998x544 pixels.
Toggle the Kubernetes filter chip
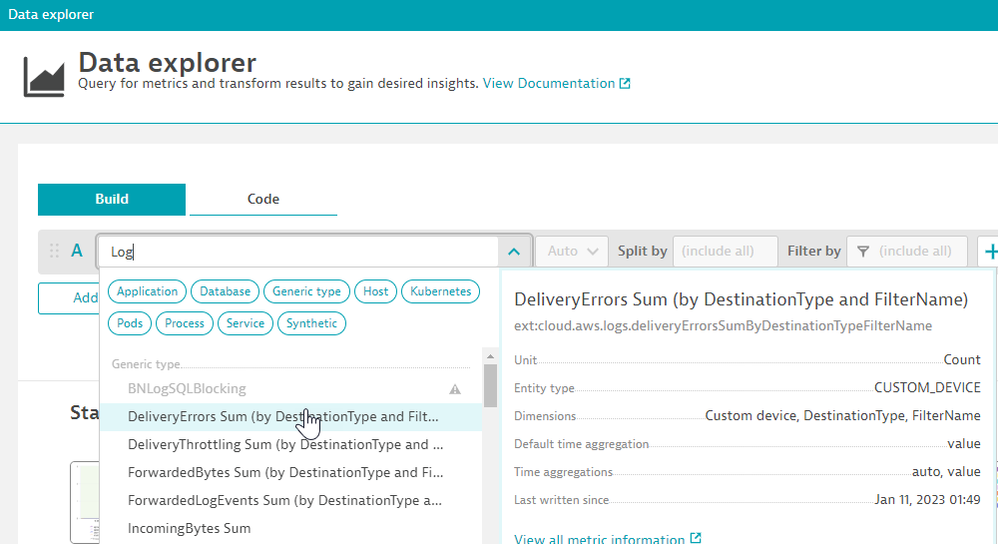pyautogui.click(x=440, y=292)
